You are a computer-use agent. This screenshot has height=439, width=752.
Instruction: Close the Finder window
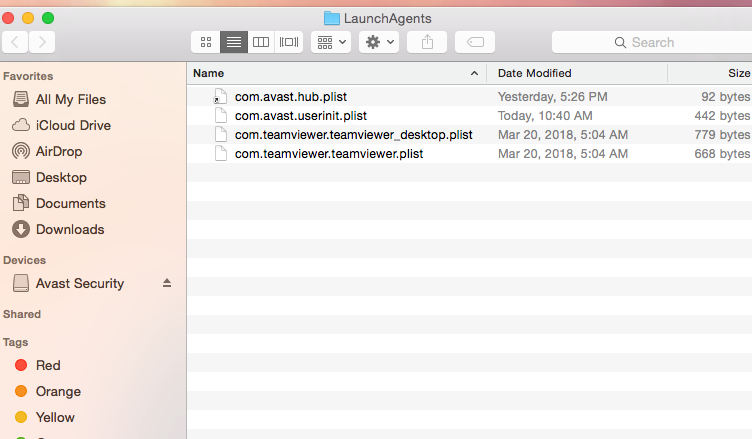[8, 18]
